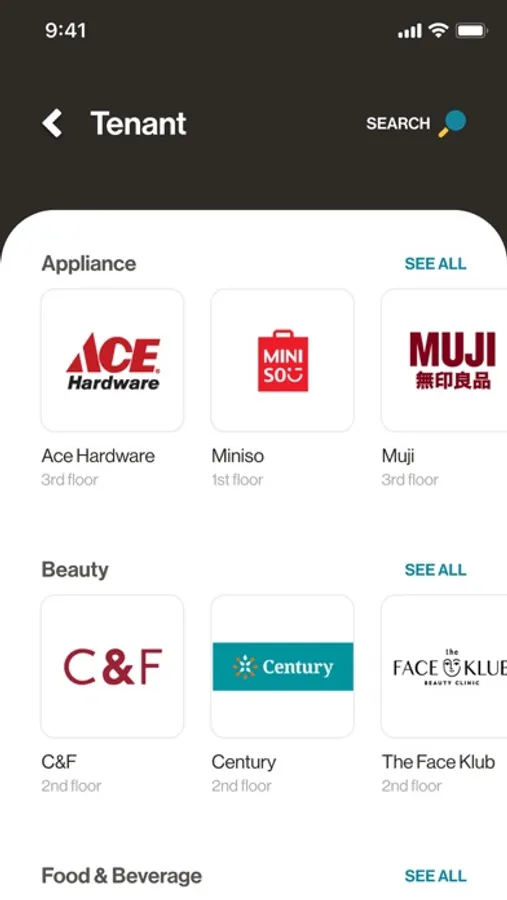Click the magnifying glass search icon
The width and height of the screenshot is (507, 900).
click(x=452, y=123)
